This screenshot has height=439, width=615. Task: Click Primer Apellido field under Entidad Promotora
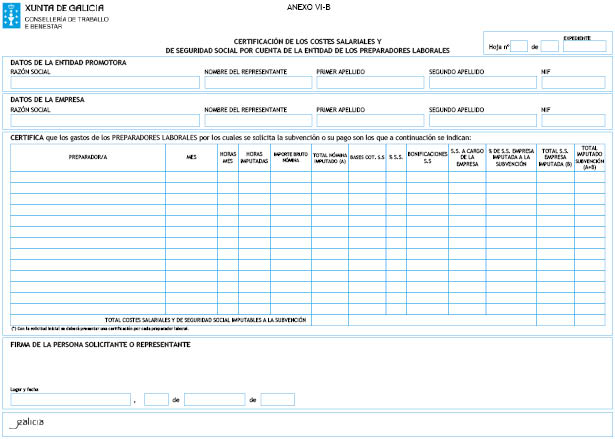(369, 83)
